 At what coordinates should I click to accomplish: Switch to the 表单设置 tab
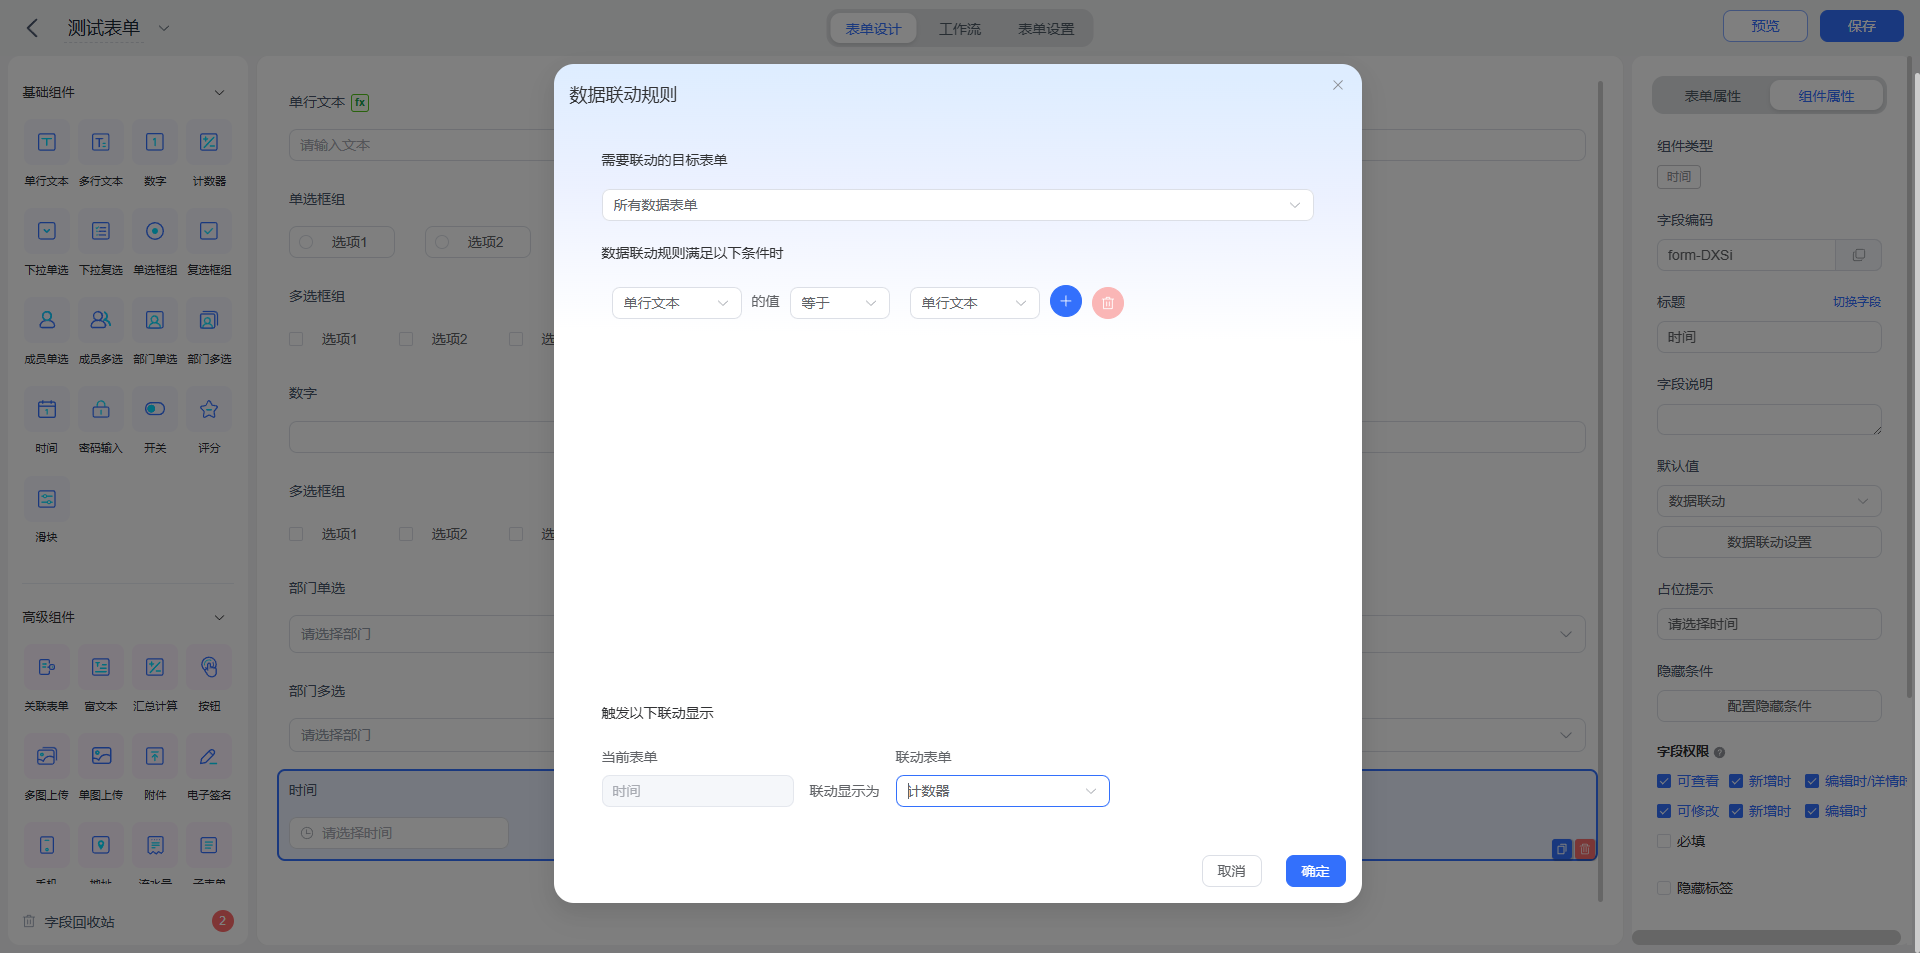click(1046, 29)
